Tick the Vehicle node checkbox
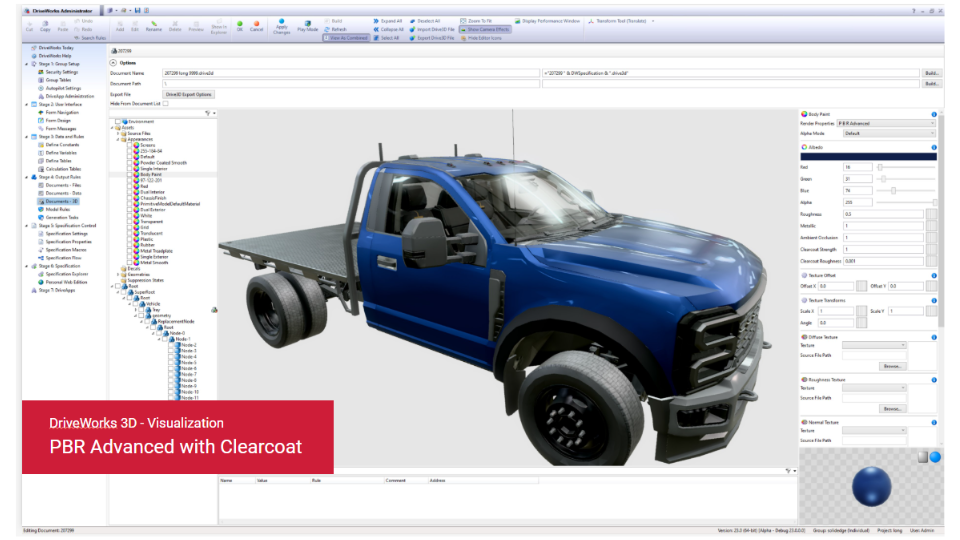This screenshot has width=960, height=540. pos(135,304)
